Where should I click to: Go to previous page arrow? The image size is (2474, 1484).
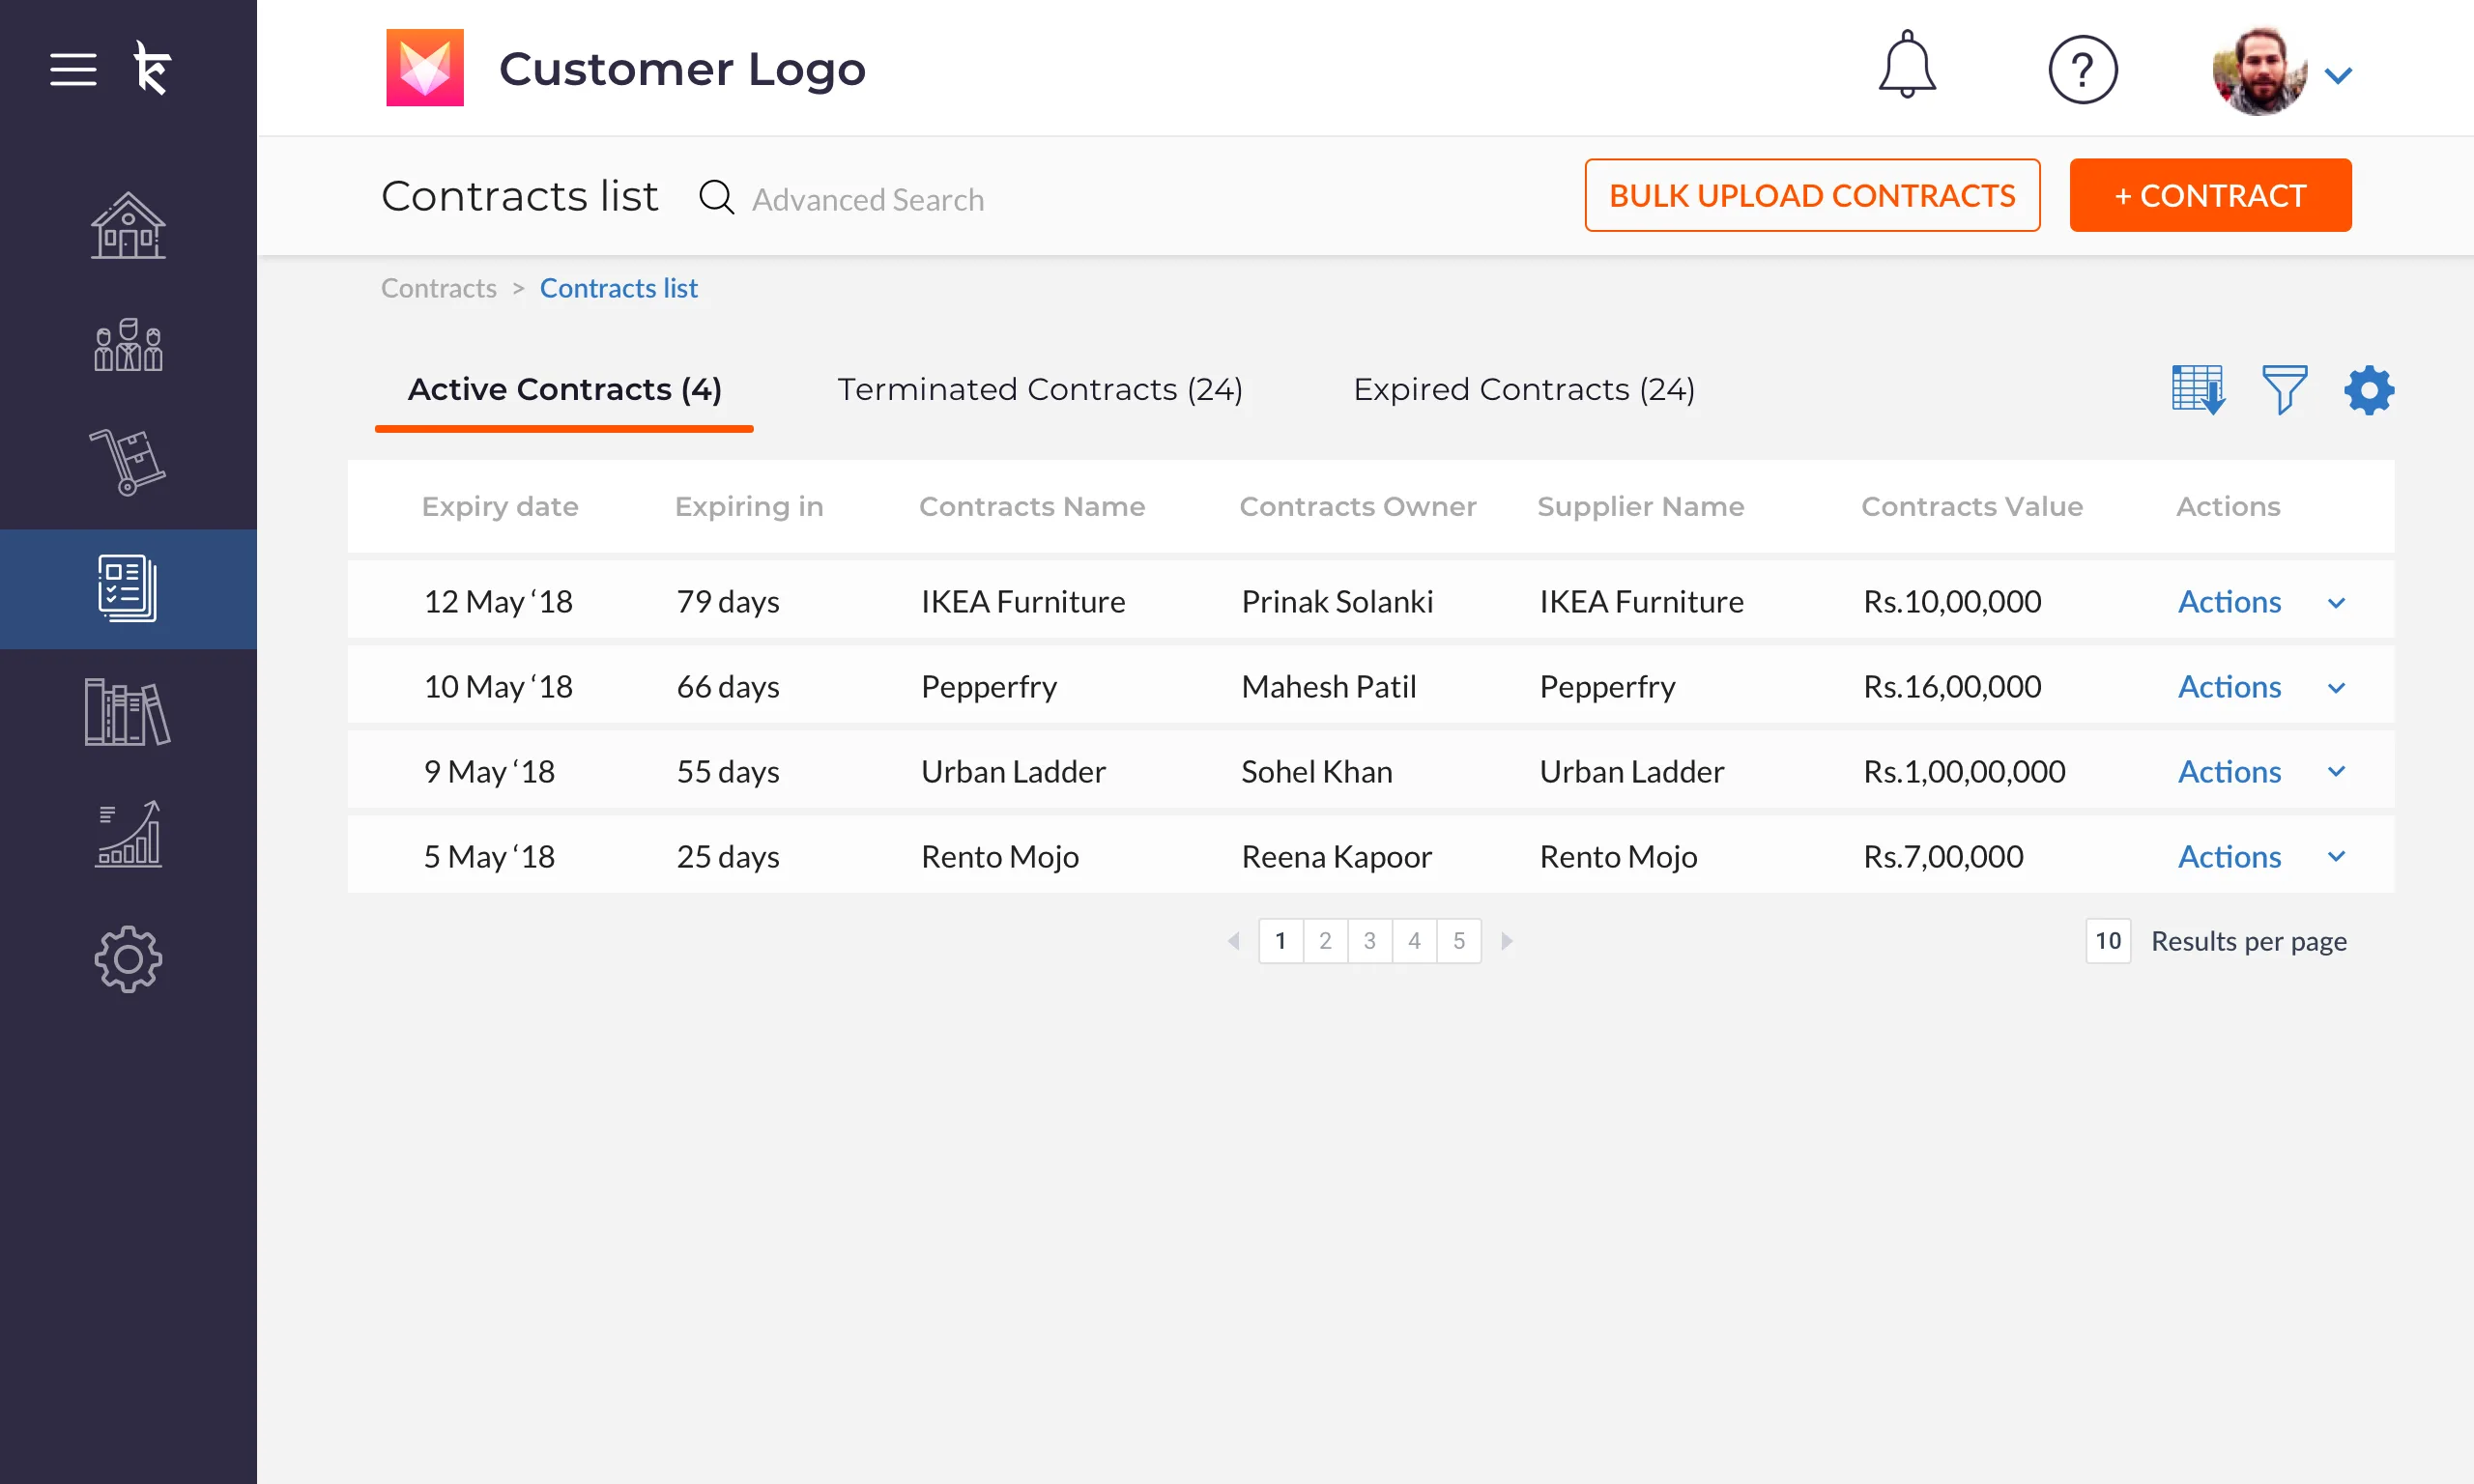pyautogui.click(x=1234, y=941)
